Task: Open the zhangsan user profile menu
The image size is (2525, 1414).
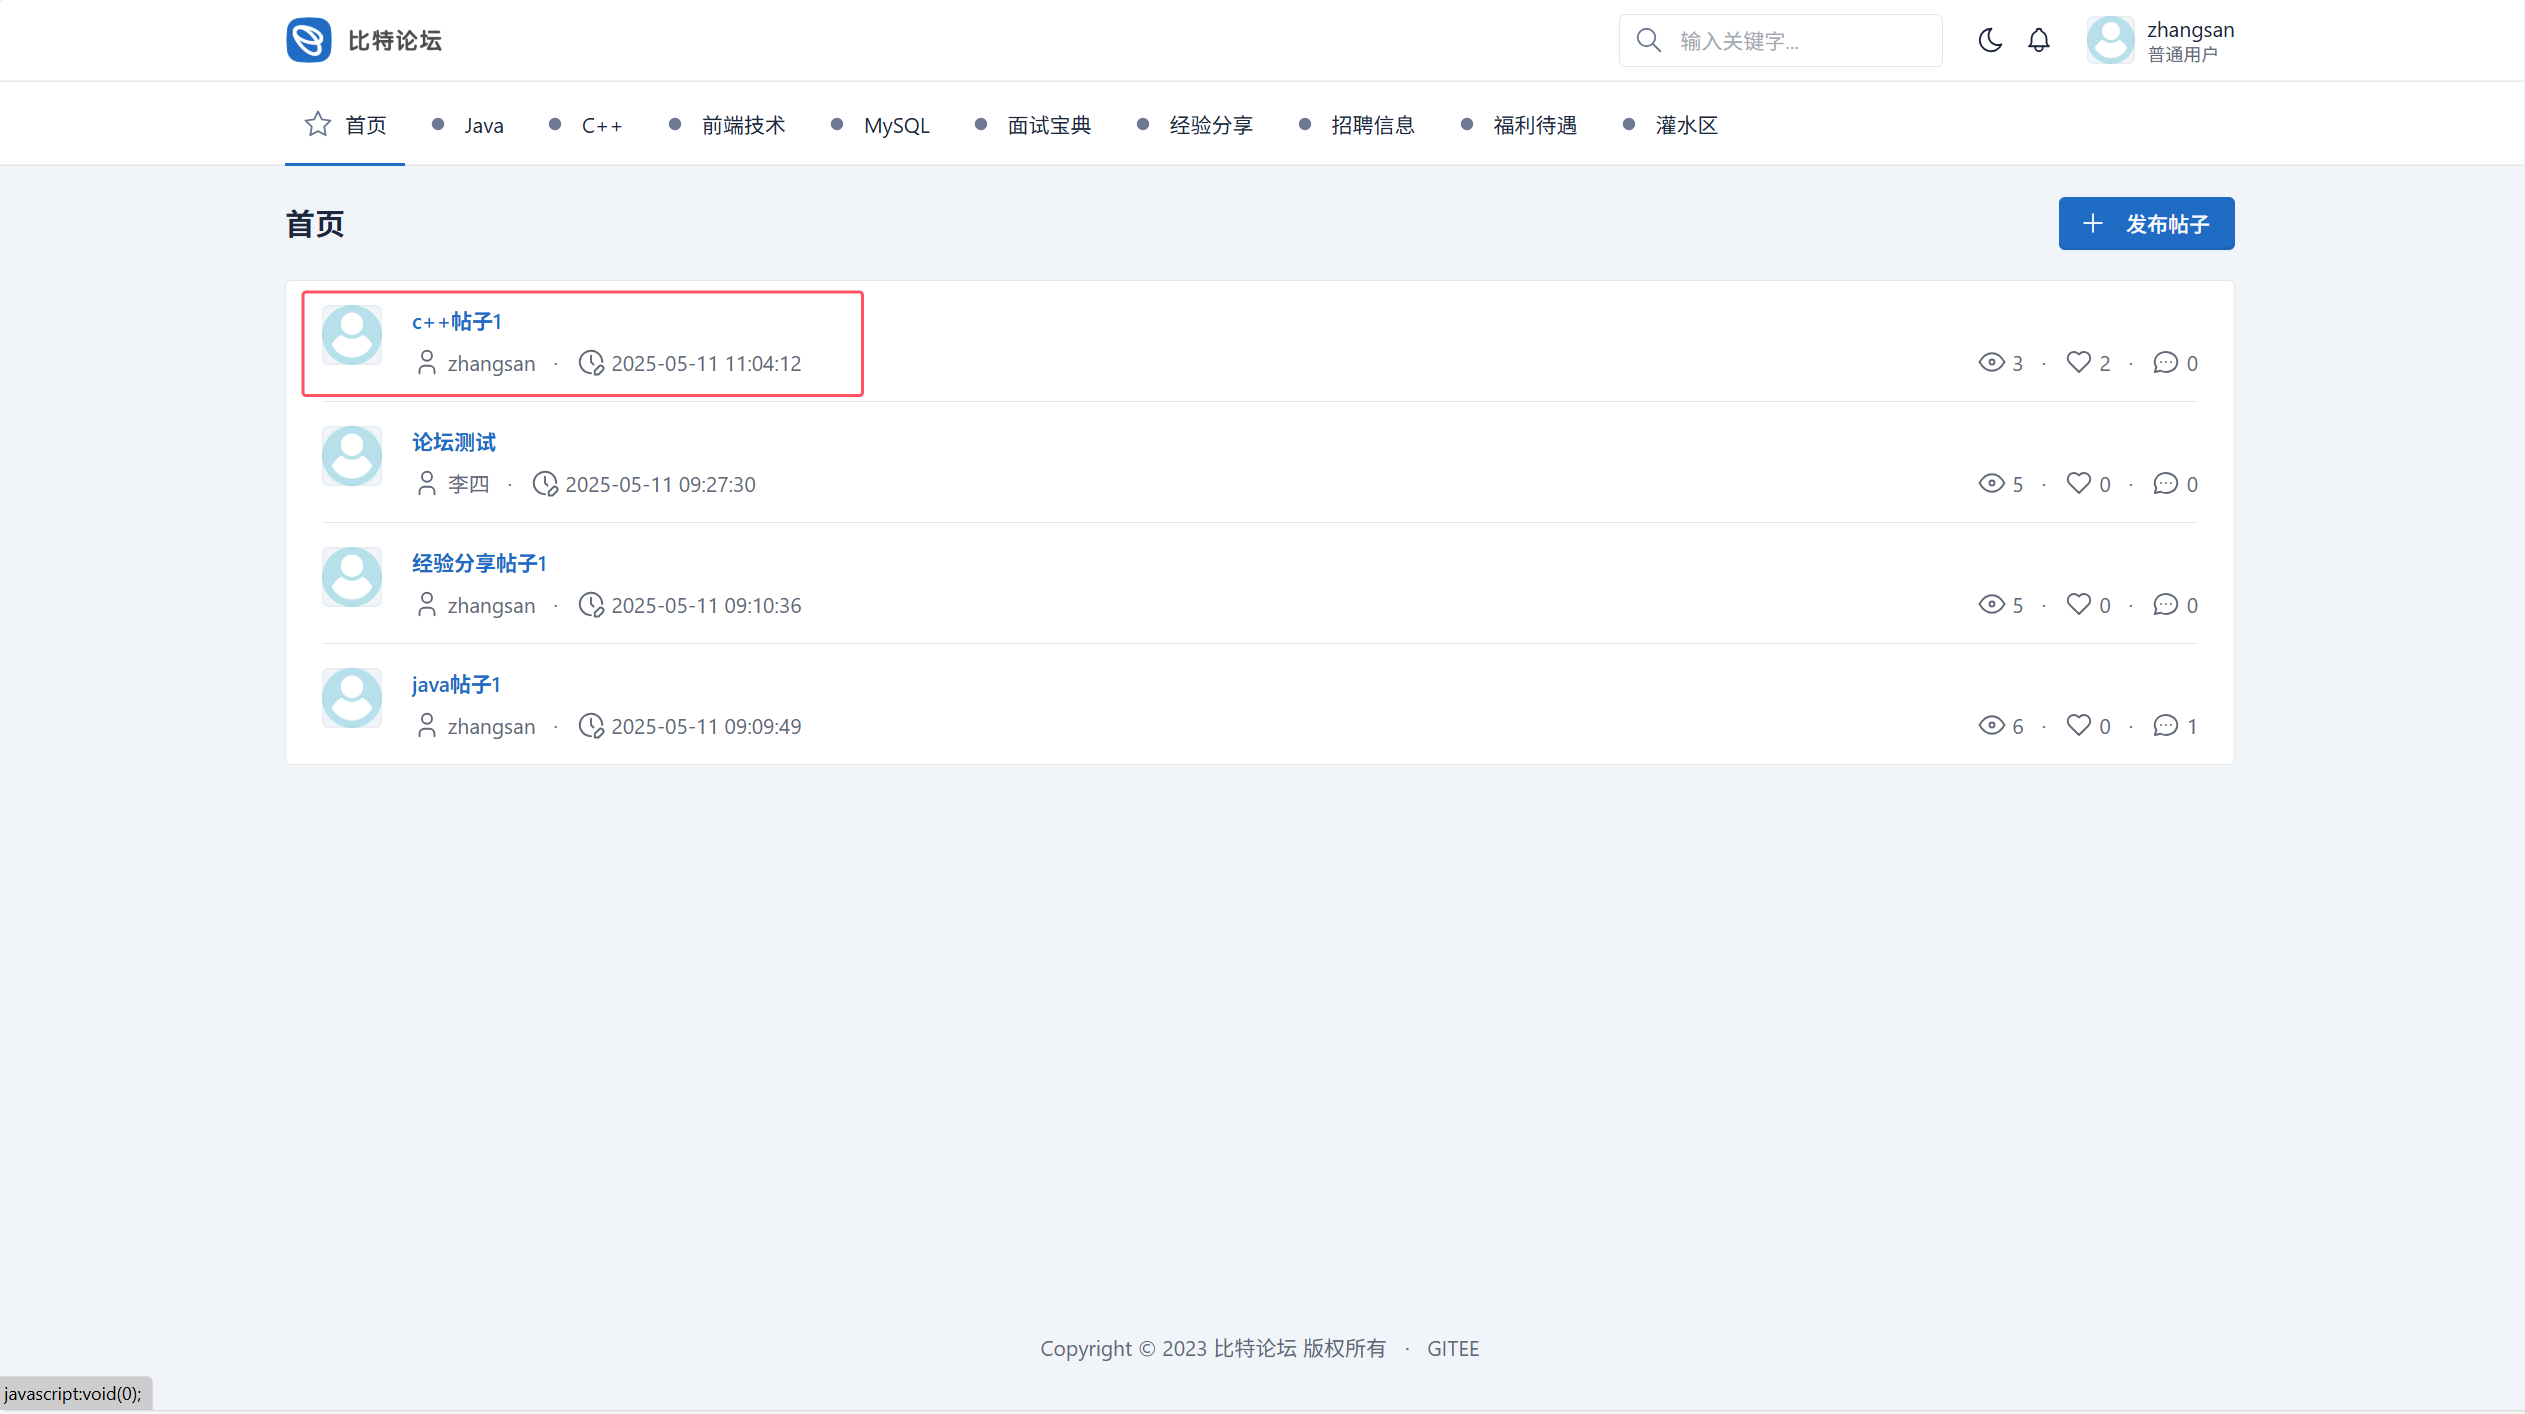Action: 2189,40
